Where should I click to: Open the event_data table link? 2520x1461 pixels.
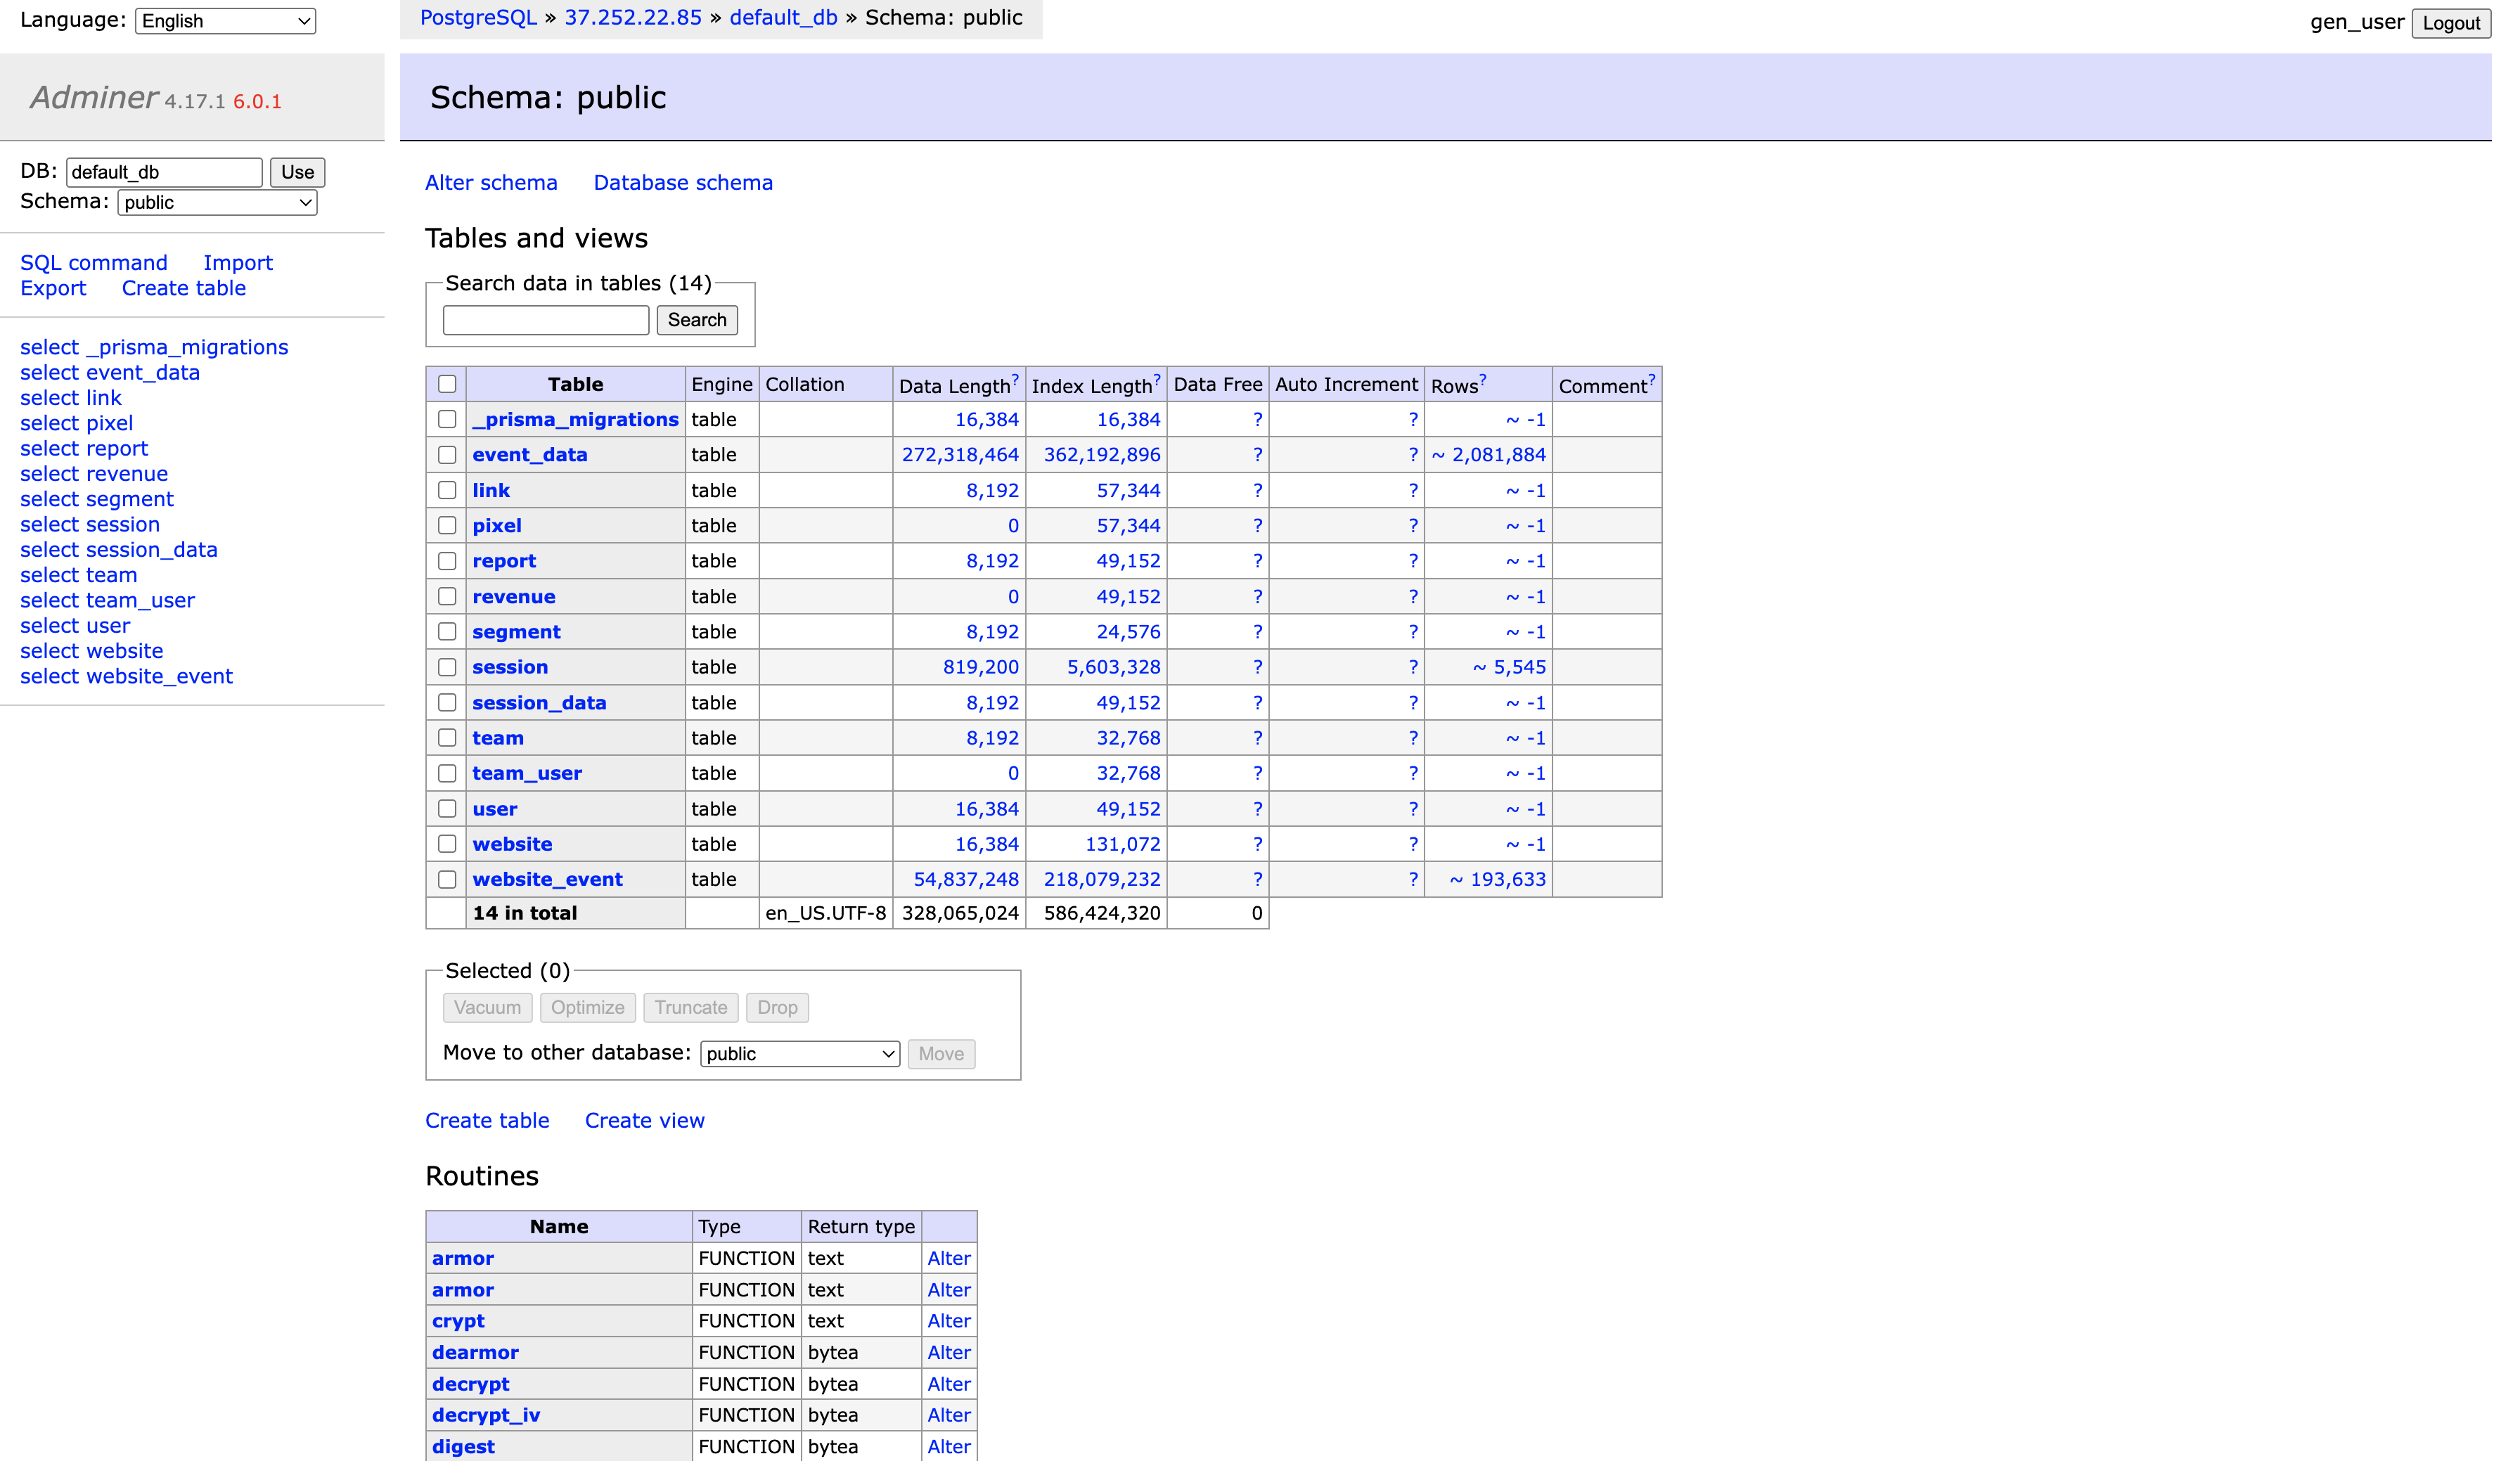pos(530,455)
